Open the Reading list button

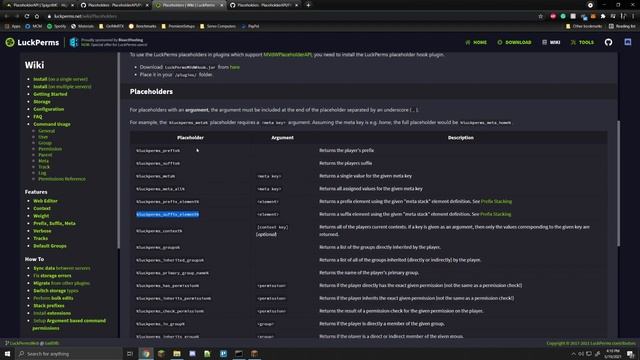click(622, 26)
